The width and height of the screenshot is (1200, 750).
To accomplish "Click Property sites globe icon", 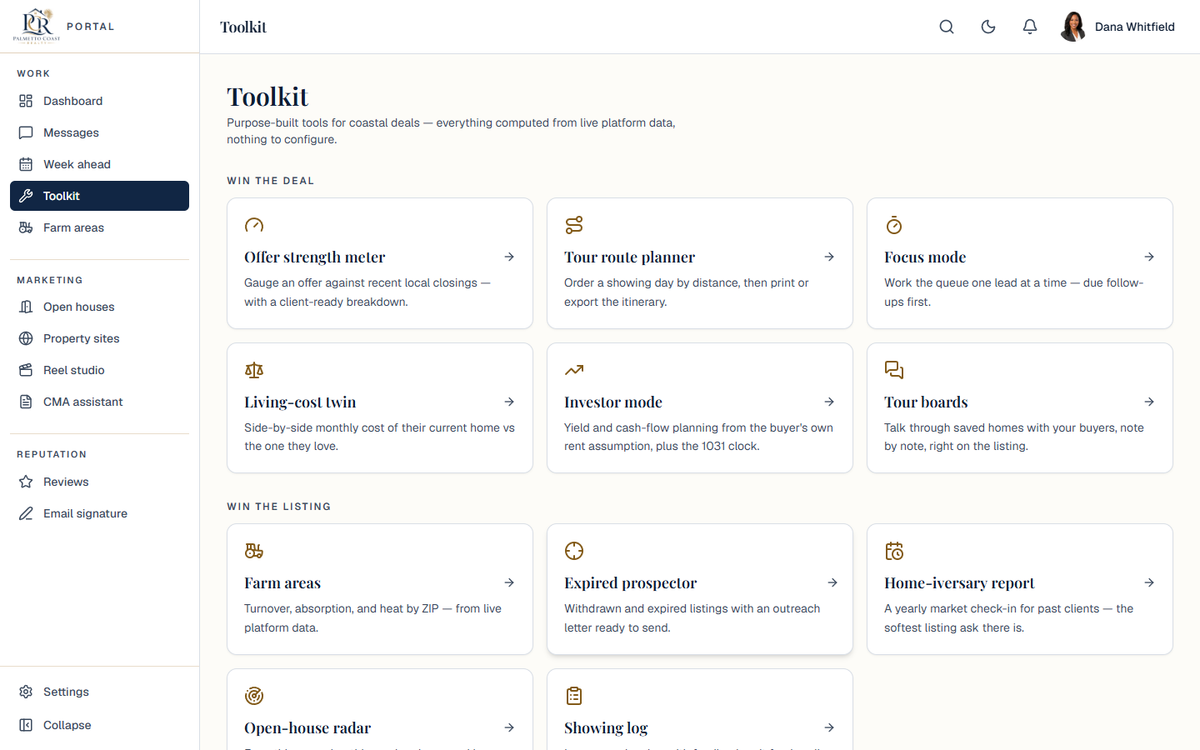I will click(26, 339).
